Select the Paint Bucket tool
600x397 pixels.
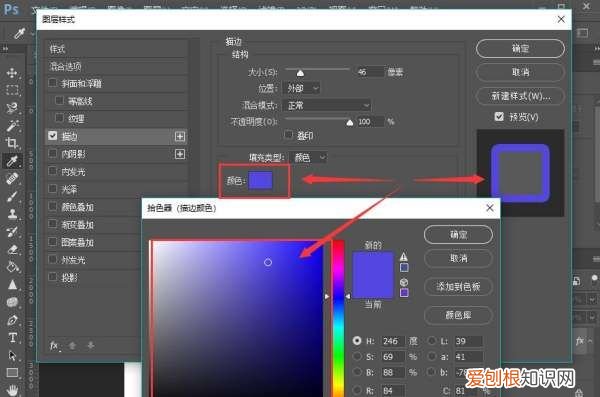pos(12,267)
